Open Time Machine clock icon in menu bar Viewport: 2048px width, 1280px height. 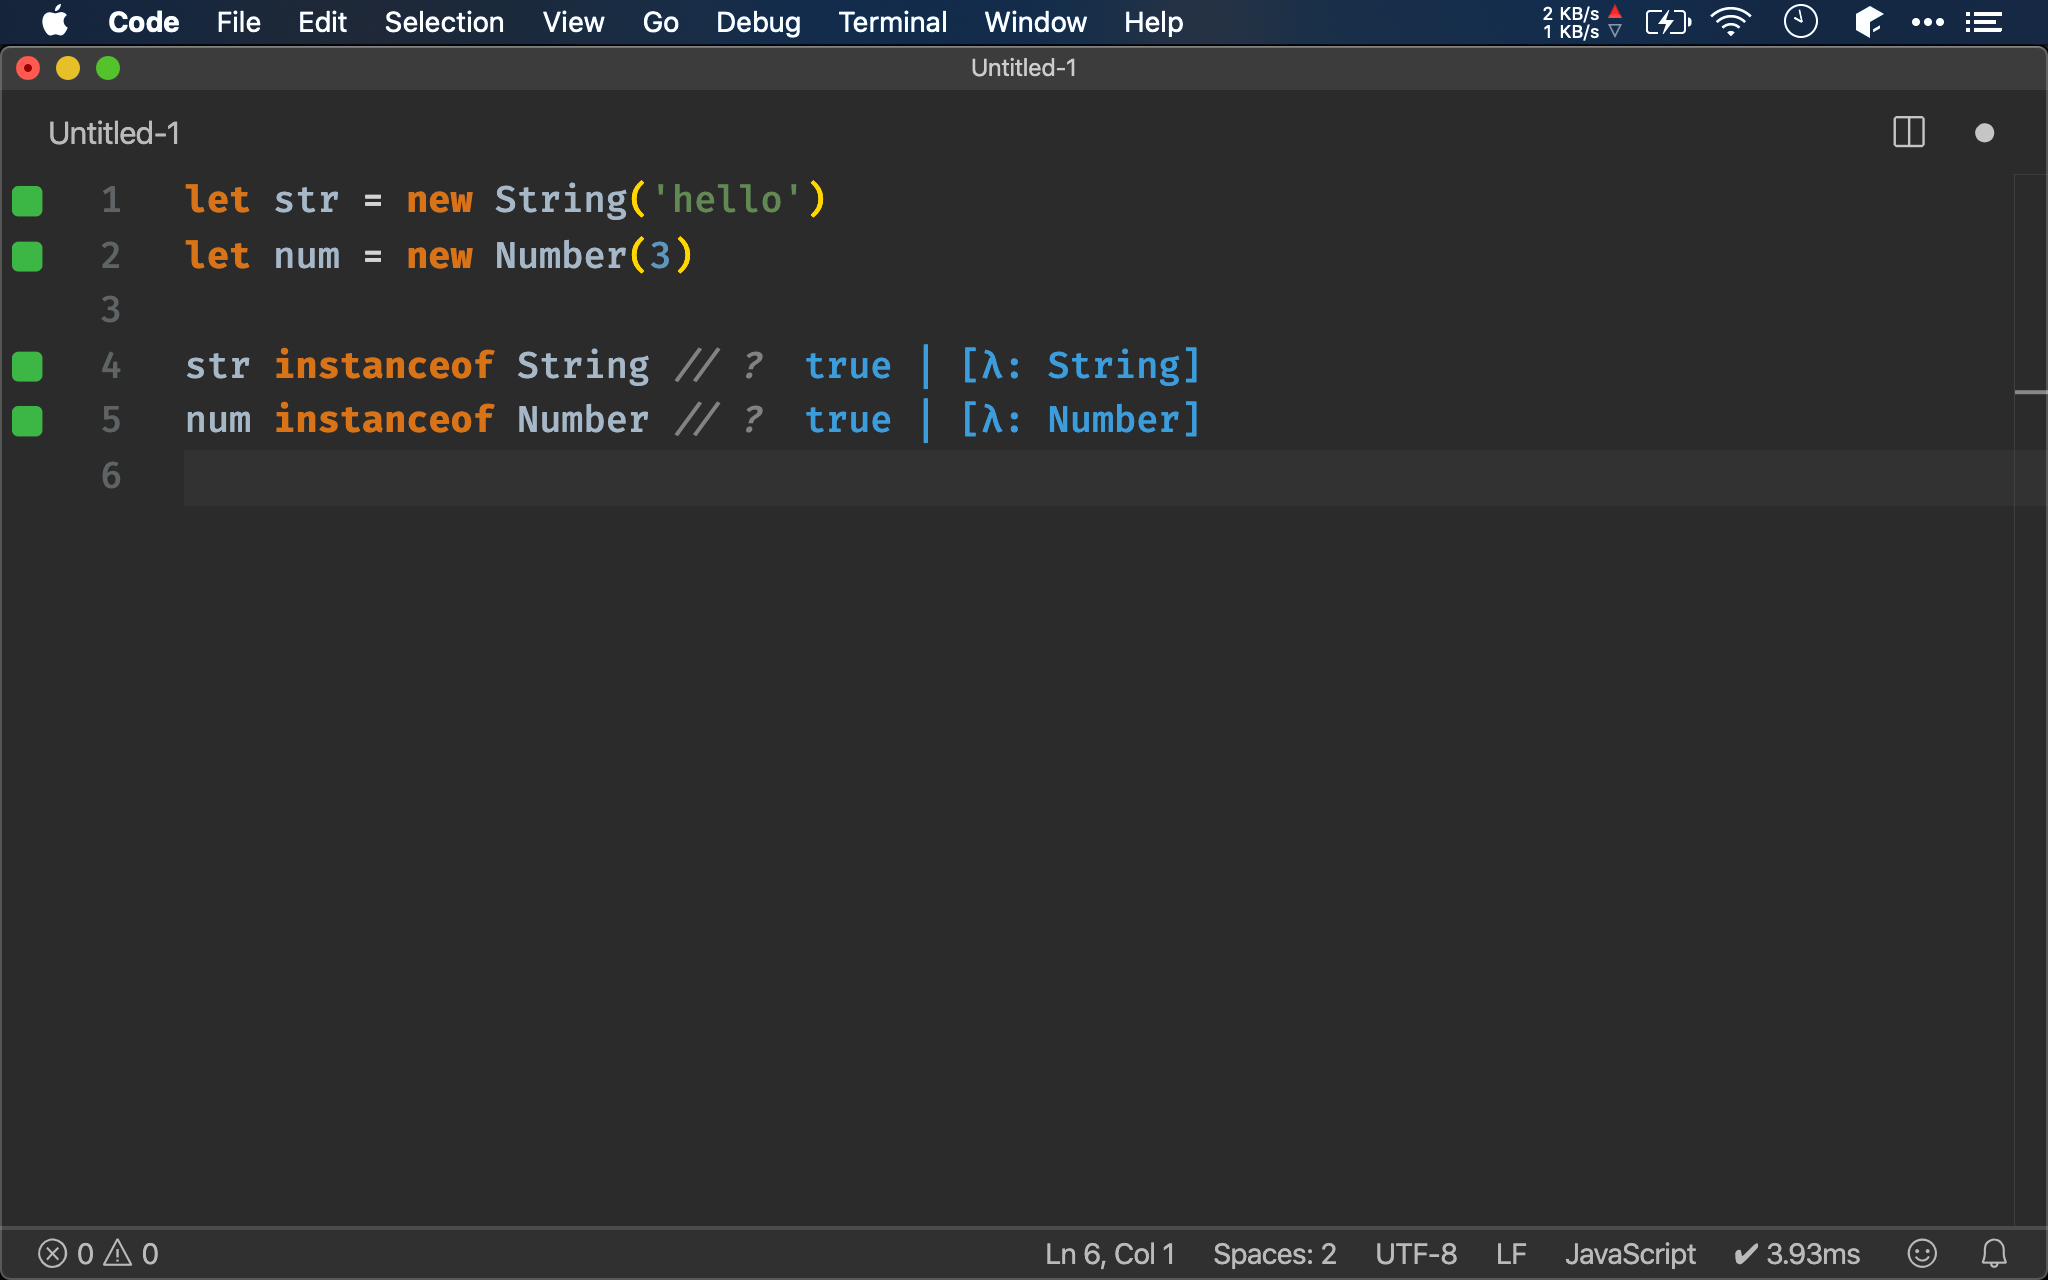[1800, 22]
